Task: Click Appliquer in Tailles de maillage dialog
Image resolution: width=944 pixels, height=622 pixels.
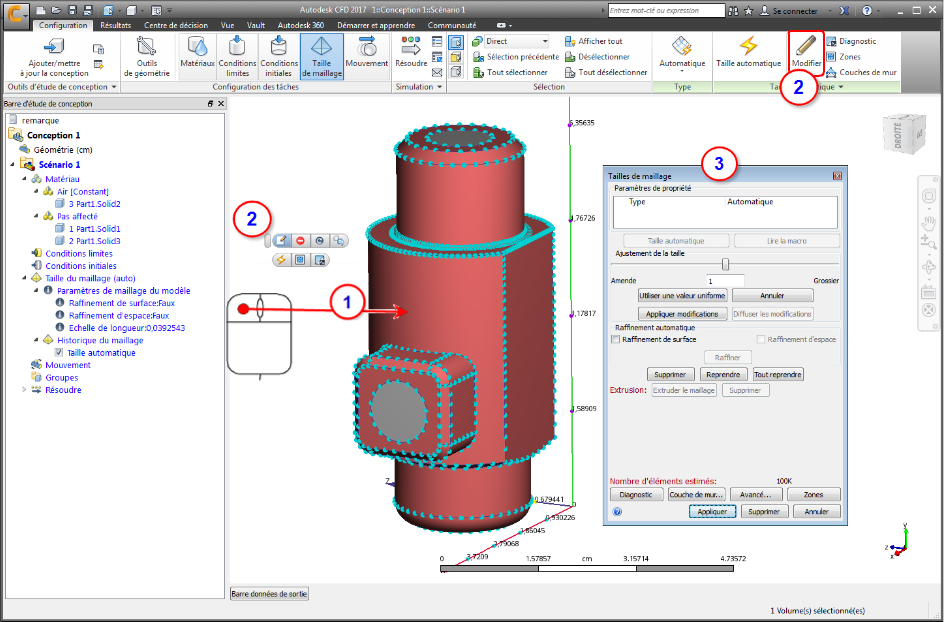Action: 712,511
